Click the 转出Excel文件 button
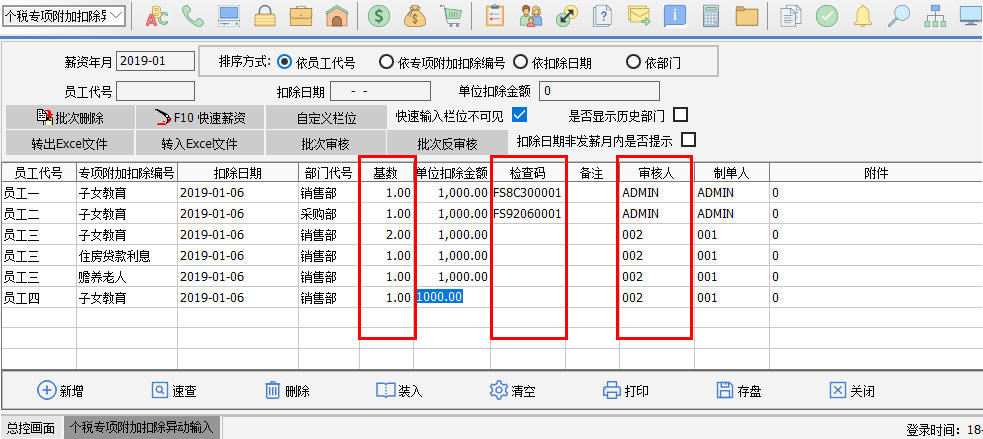 pos(68,143)
